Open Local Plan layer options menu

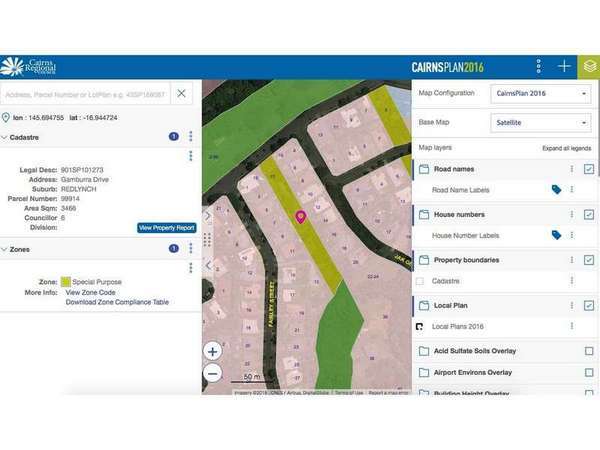[x=572, y=306]
